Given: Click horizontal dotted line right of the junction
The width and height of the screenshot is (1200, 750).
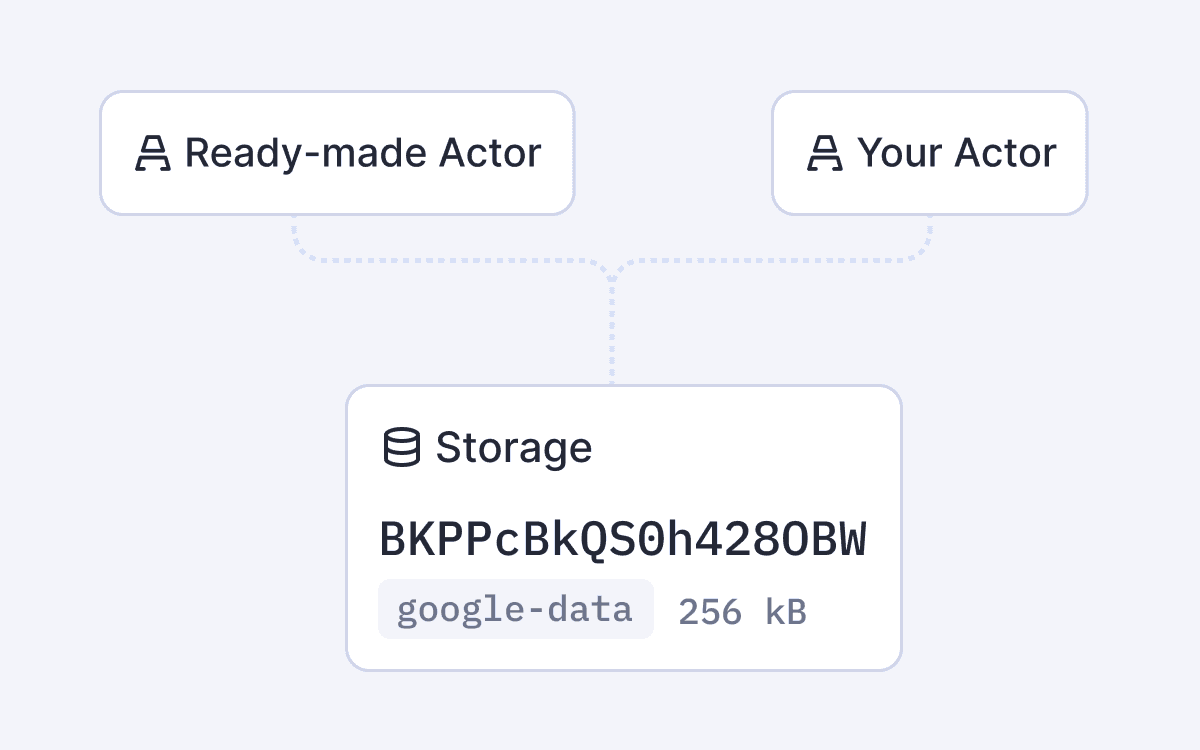Looking at the screenshot, I should coord(770,261).
